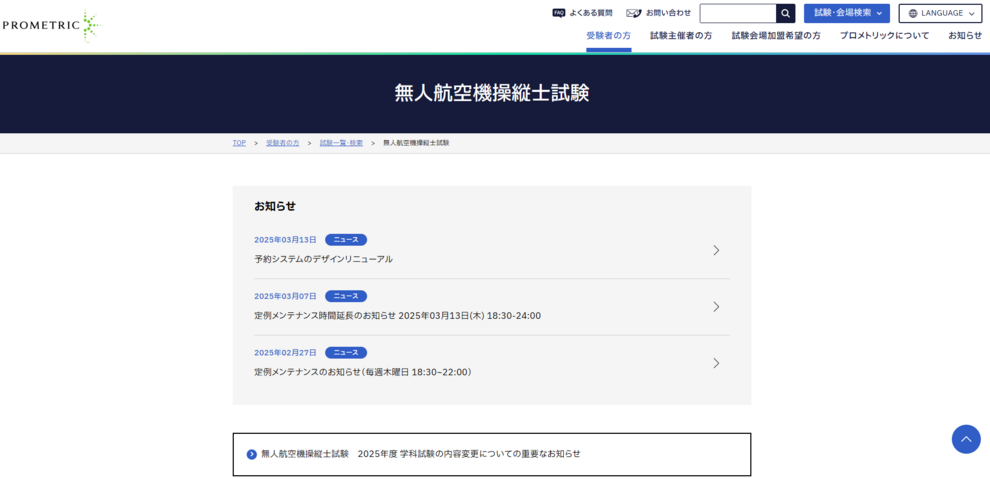Open the 試験主催者の方 menu item
Image resolution: width=990 pixels, height=479 pixels.
point(681,36)
